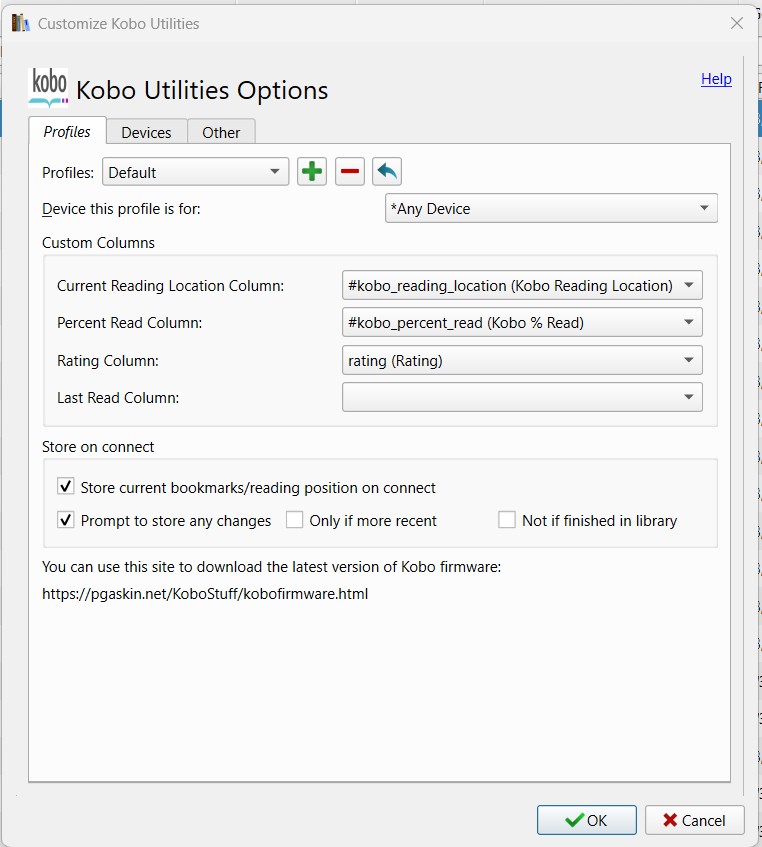Check Not if finished in library
Image resolution: width=762 pixels, height=847 pixels.
pos(507,520)
